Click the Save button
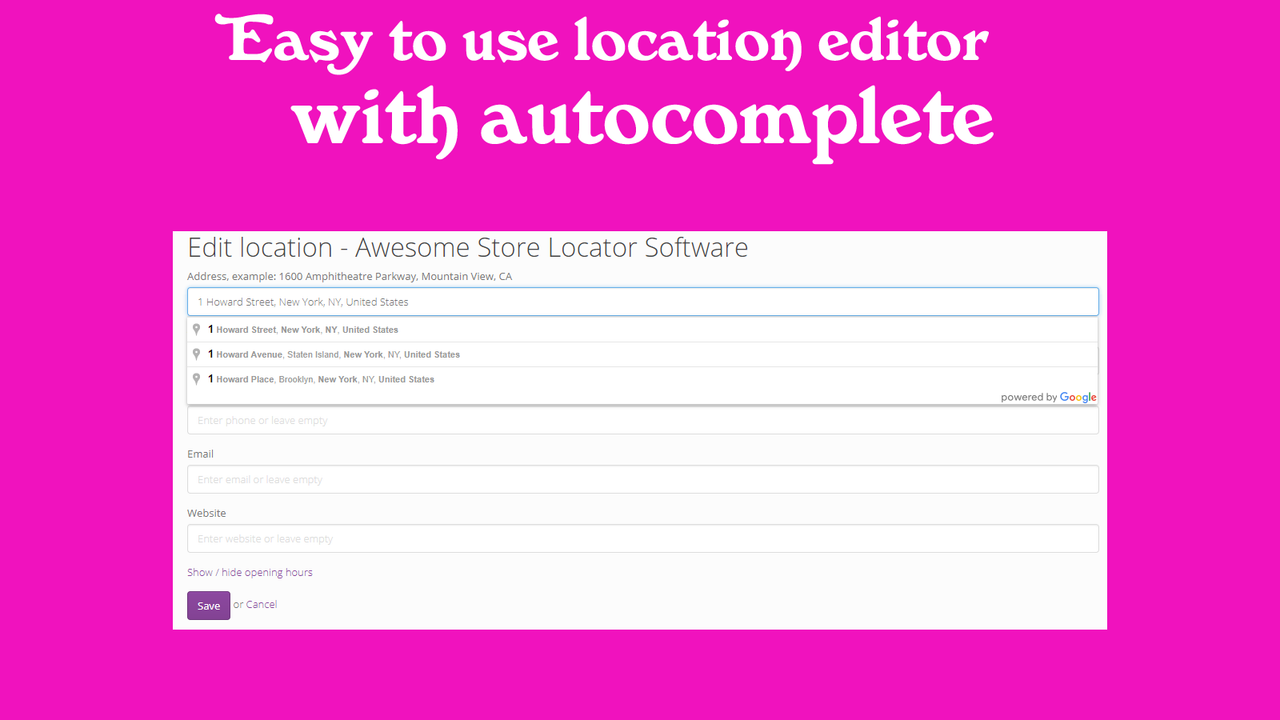 click(208, 605)
